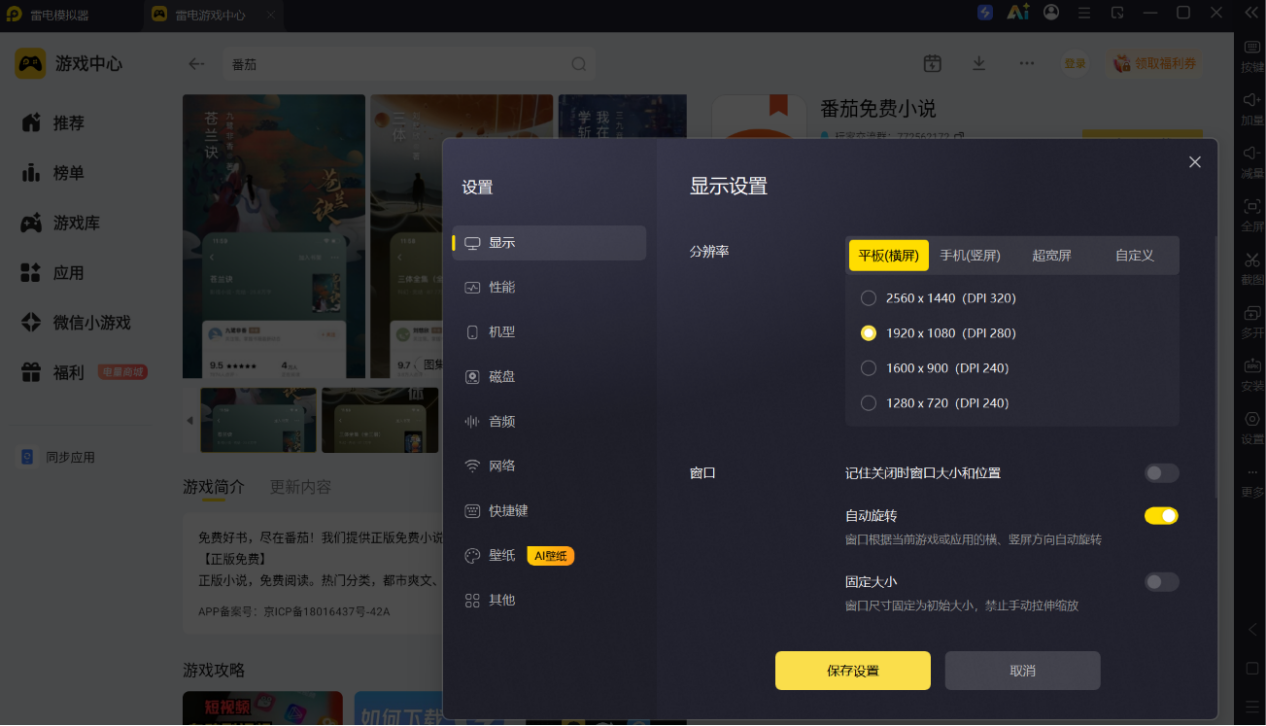Click previous arrow on screenshot thumbnails

[190, 420]
